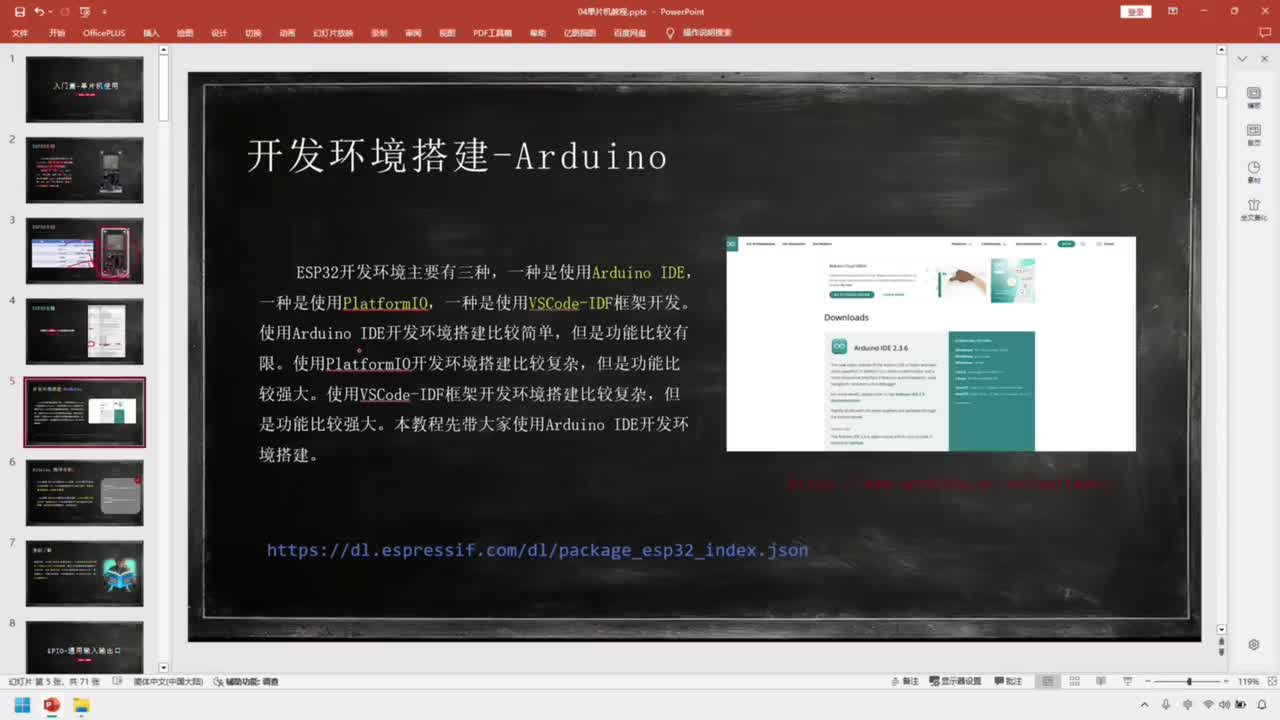Open the 切换 transitions tab

coord(253,33)
